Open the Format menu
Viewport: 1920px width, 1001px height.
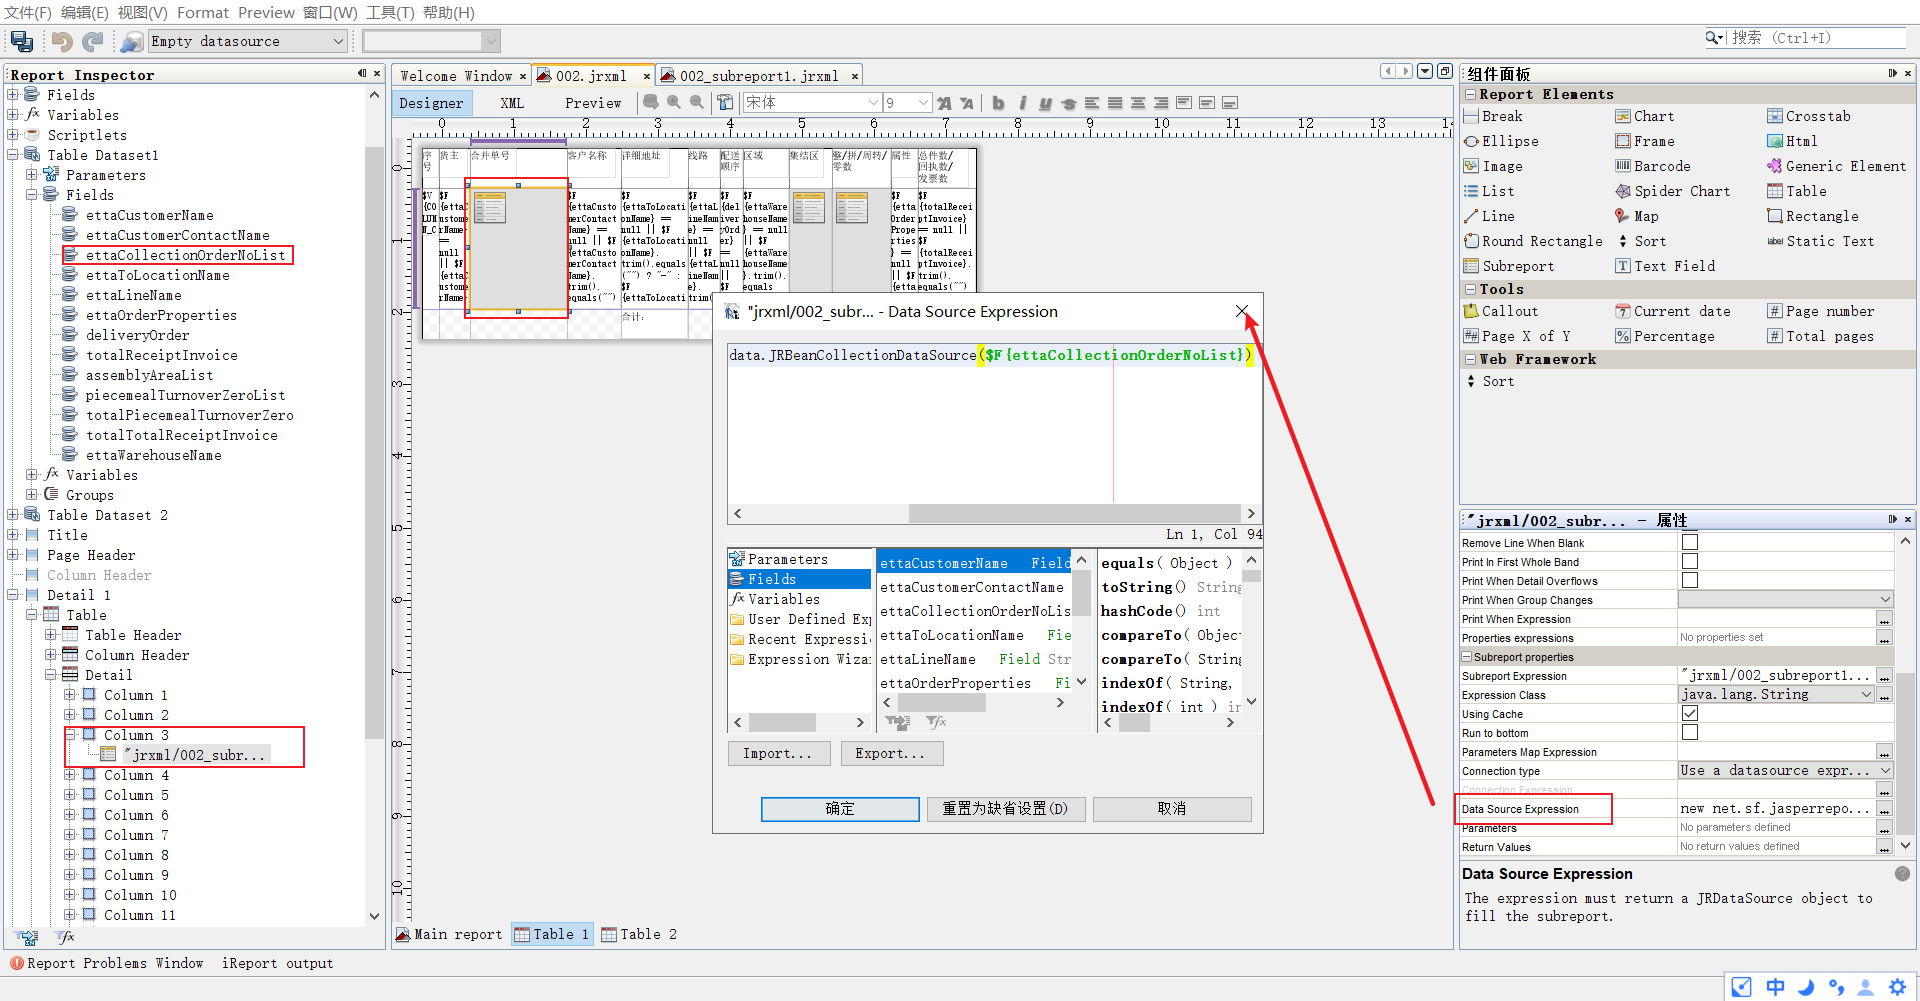coord(203,13)
